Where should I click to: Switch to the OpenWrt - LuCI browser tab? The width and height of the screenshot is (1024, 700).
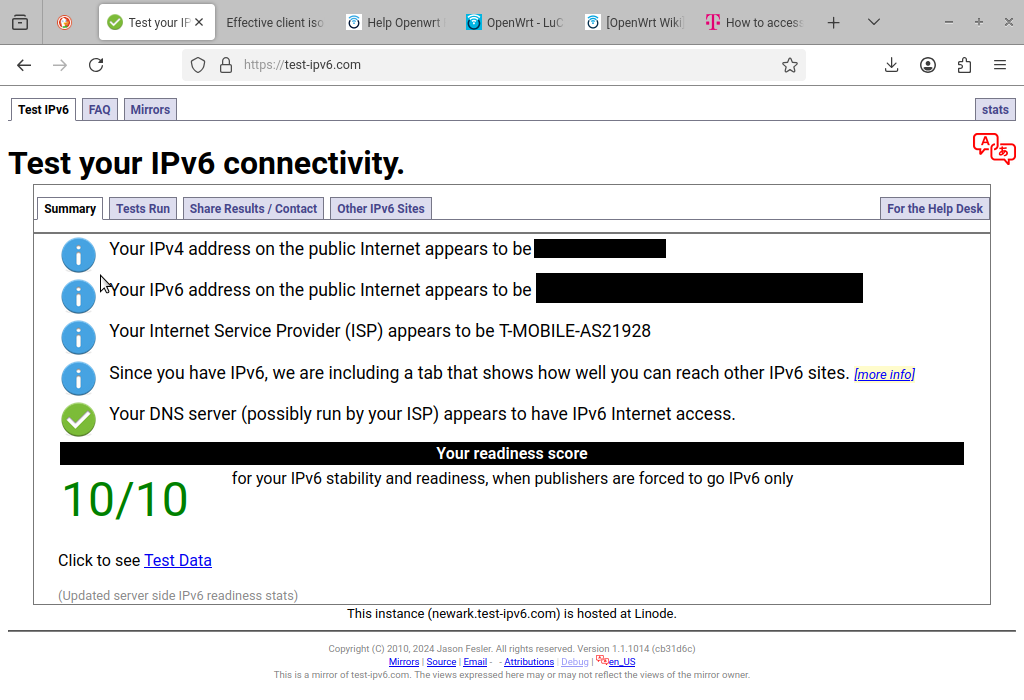tap(515, 22)
